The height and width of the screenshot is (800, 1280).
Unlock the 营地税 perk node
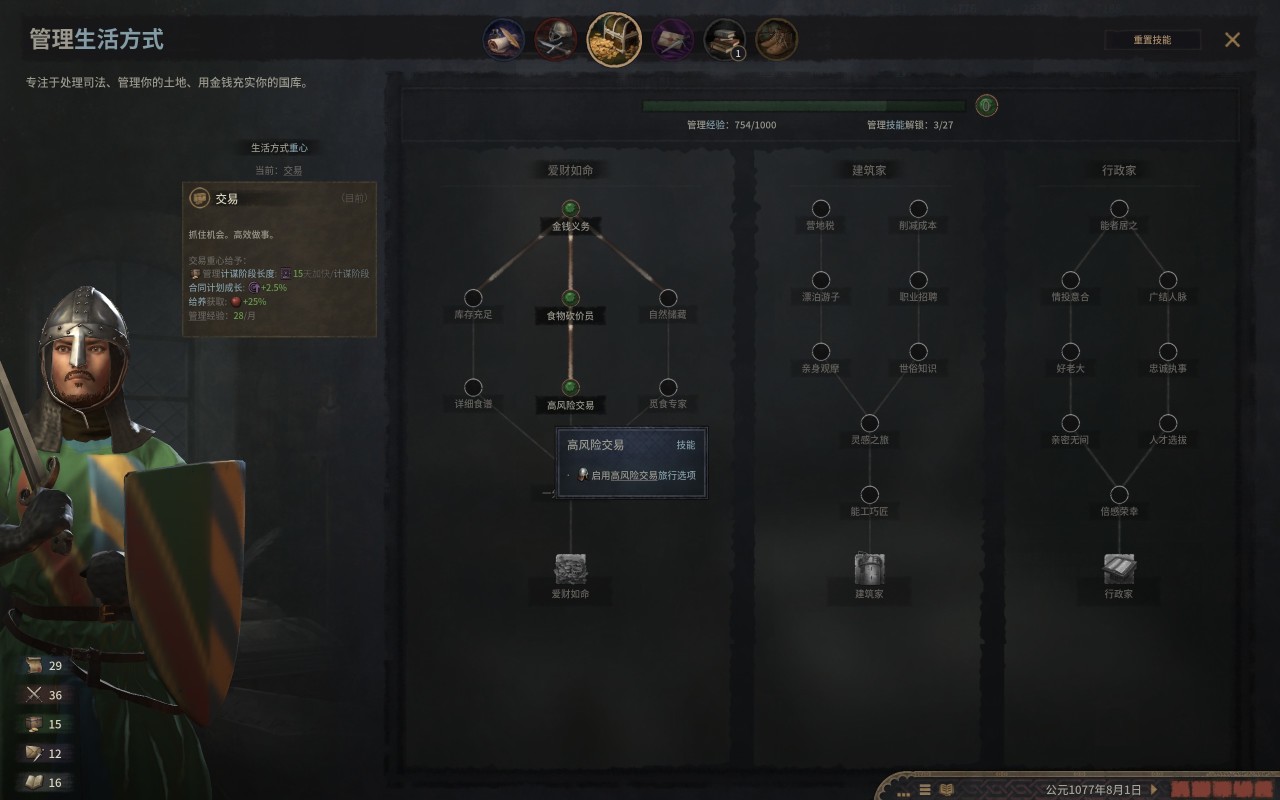click(820, 209)
